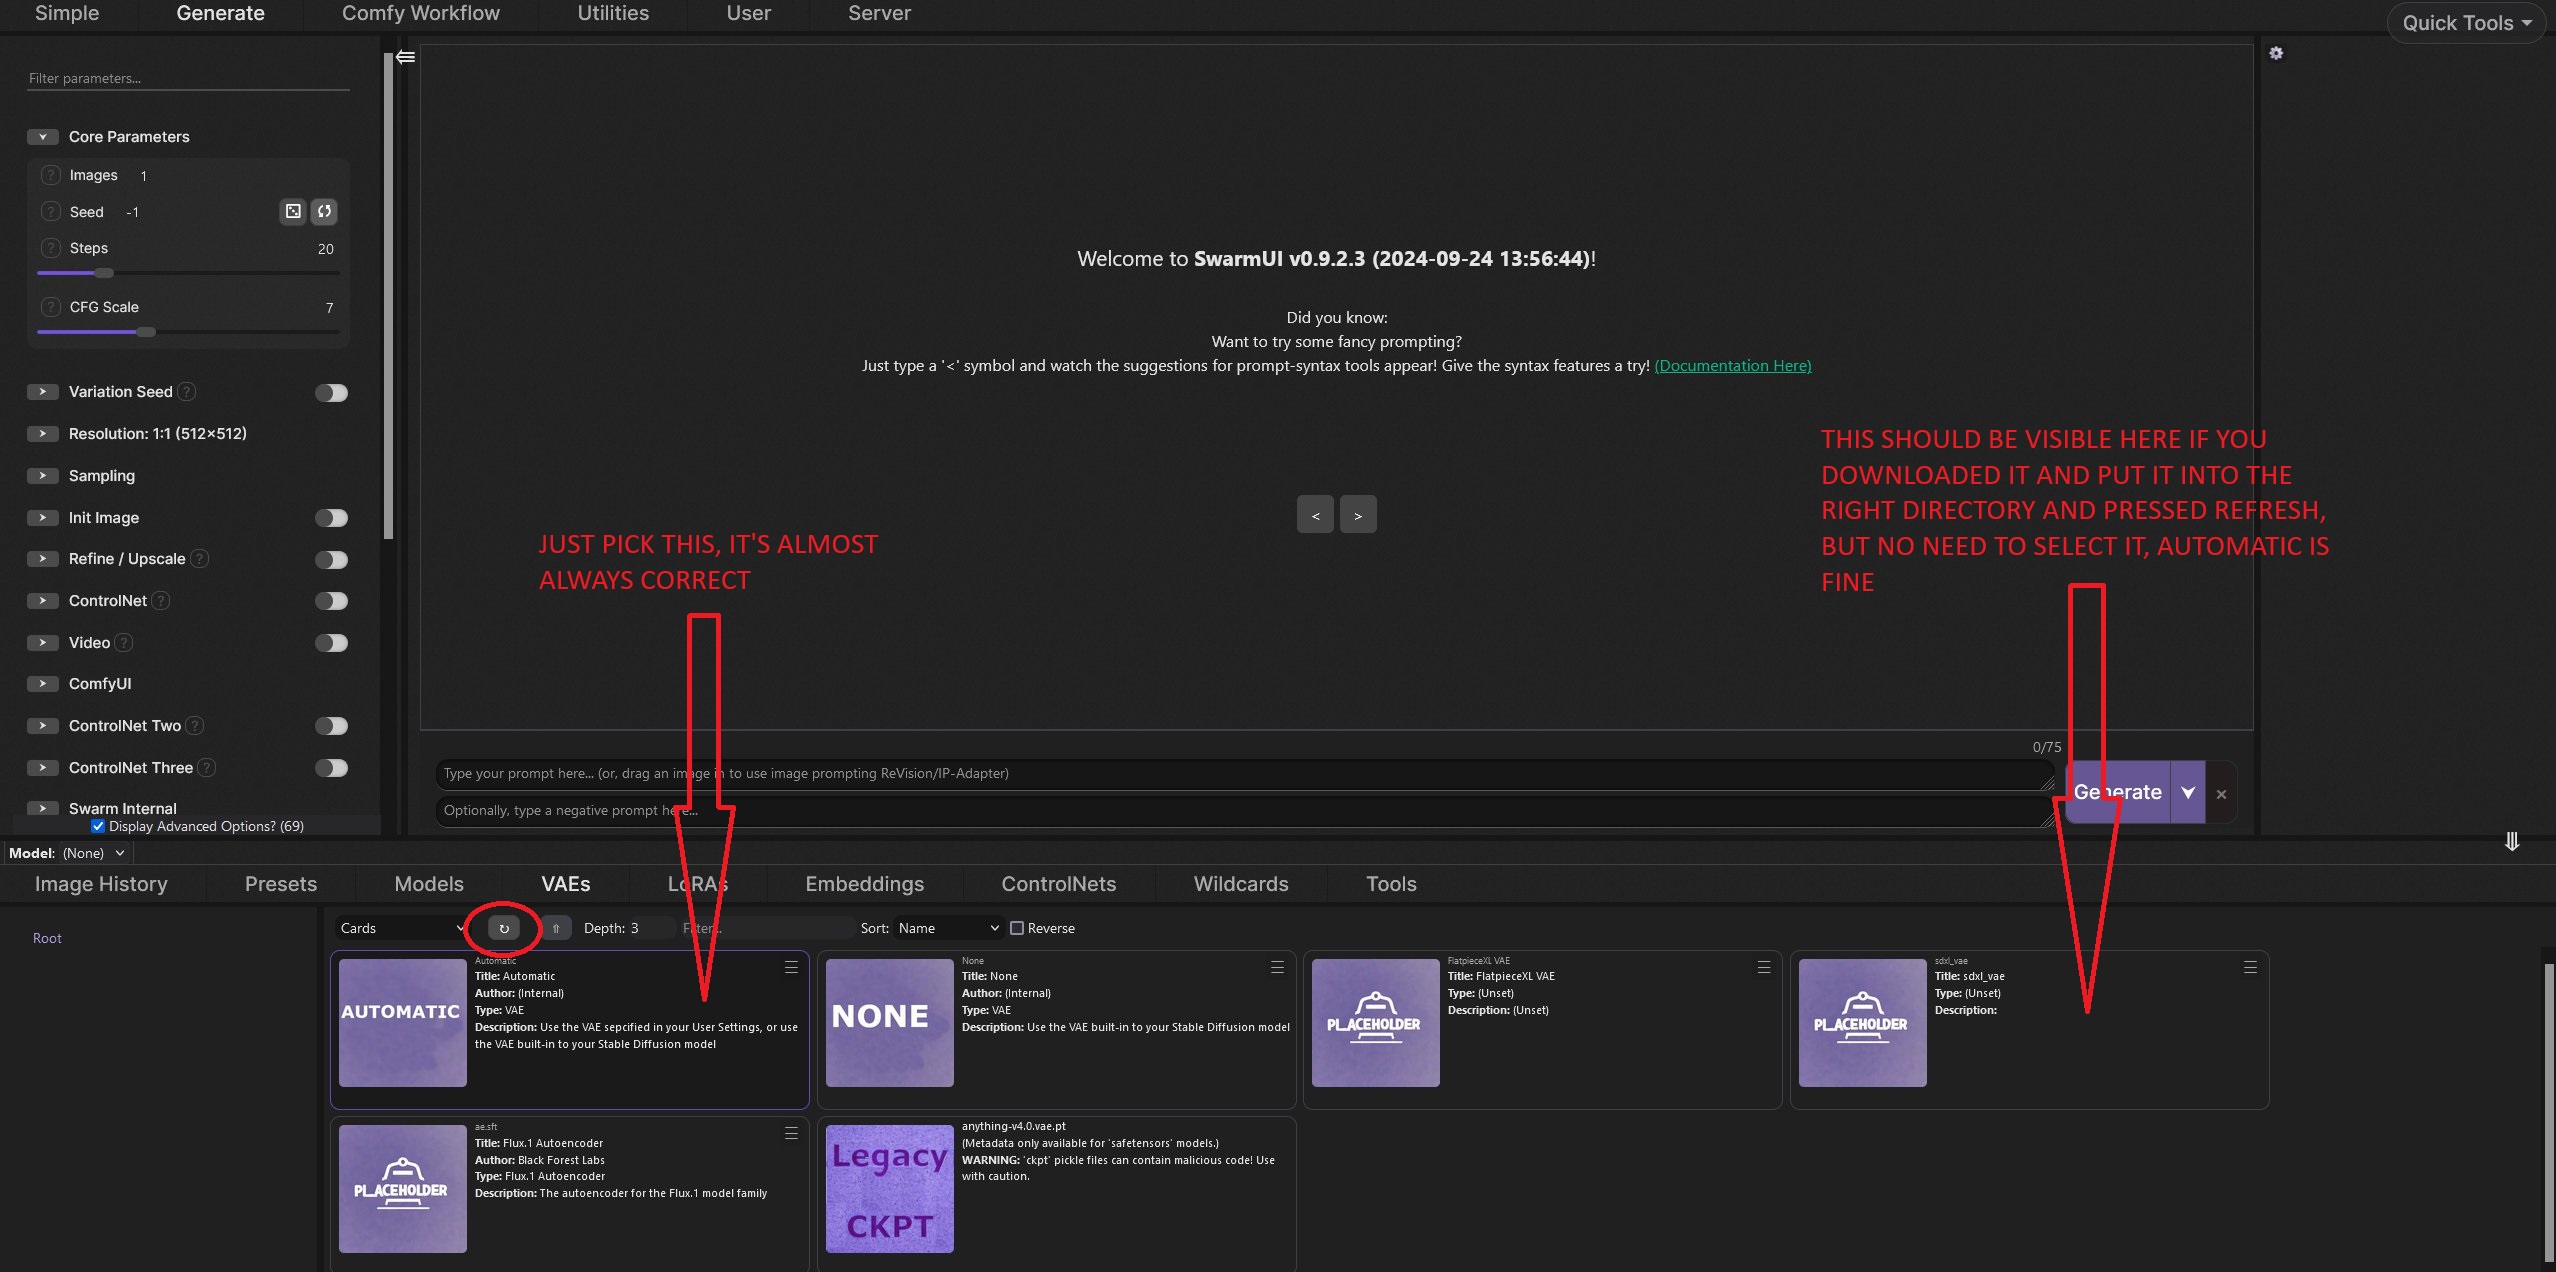The width and height of the screenshot is (2556, 1272).
Task: Open the Sort by Name dropdown
Action: click(x=947, y=928)
